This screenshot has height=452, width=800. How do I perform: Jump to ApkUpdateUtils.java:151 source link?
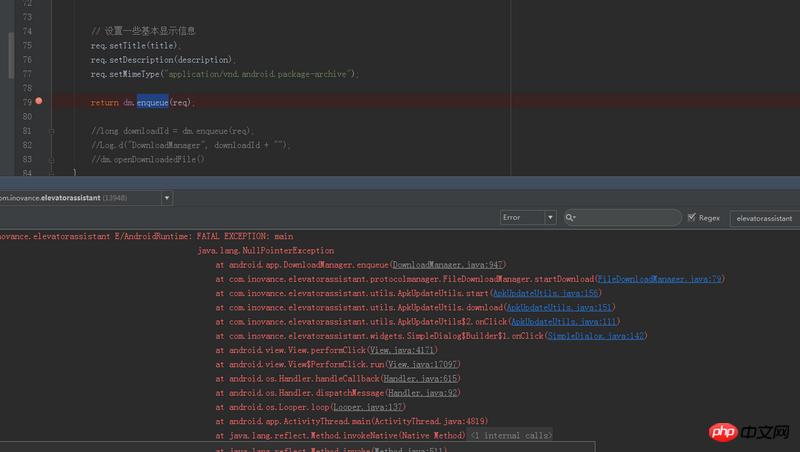coord(560,307)
